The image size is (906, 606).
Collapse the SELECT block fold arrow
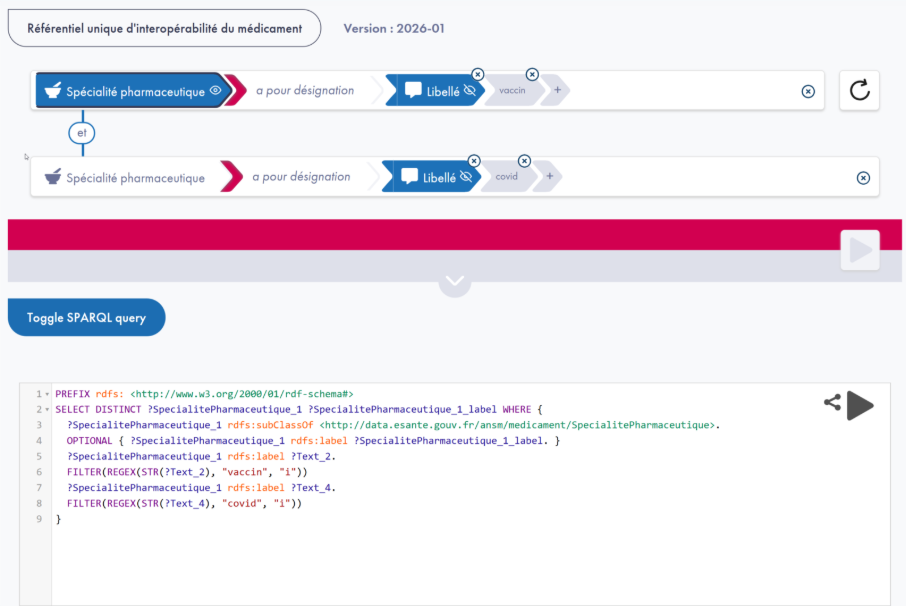tap(46, 410)
